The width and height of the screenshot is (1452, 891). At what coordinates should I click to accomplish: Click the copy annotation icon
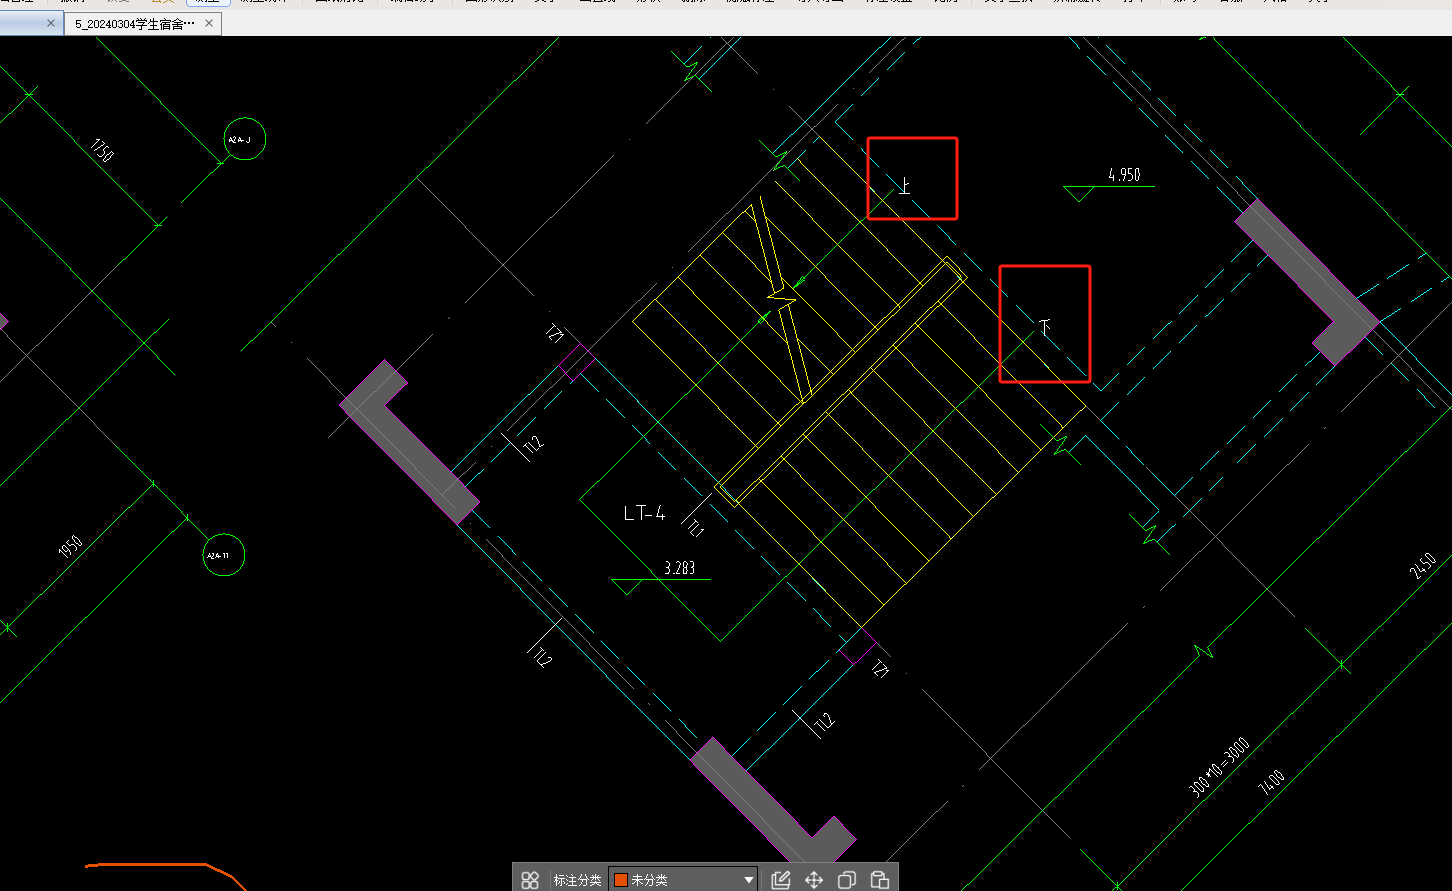(x=847, y=880)
